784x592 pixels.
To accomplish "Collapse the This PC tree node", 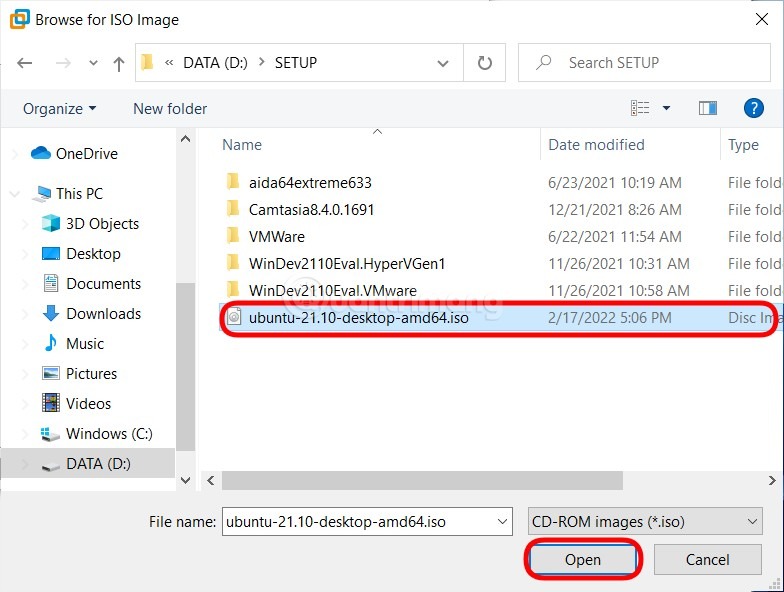I will 14,194.
